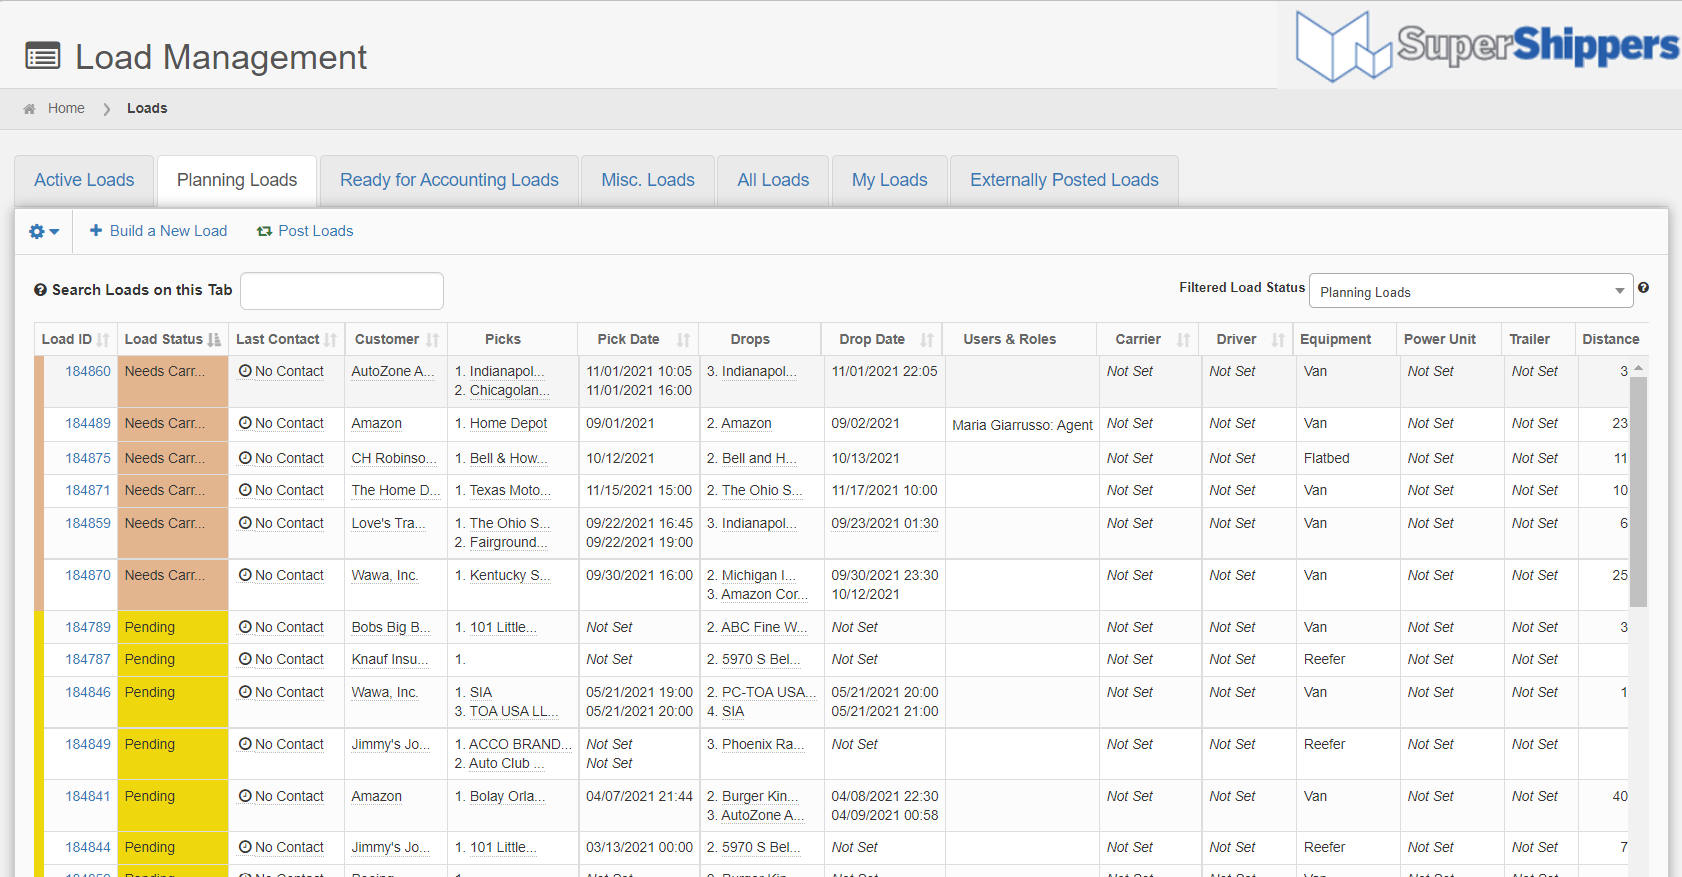Click Phoenix Ra... drop location
The width and height of the screenshot is (1682, 877).
coord(764,744)
